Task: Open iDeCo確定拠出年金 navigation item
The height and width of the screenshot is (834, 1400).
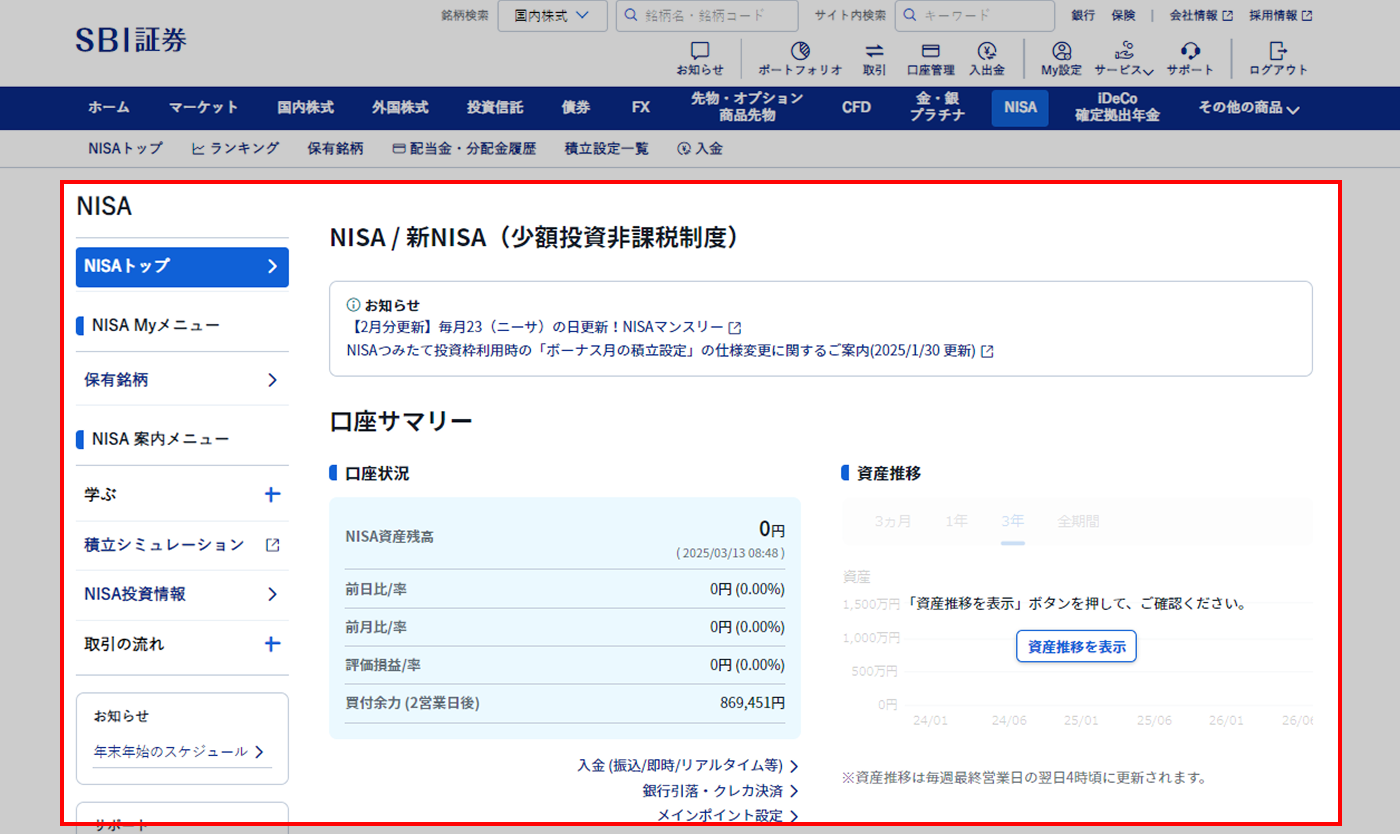Action: tap(1117, 107)
